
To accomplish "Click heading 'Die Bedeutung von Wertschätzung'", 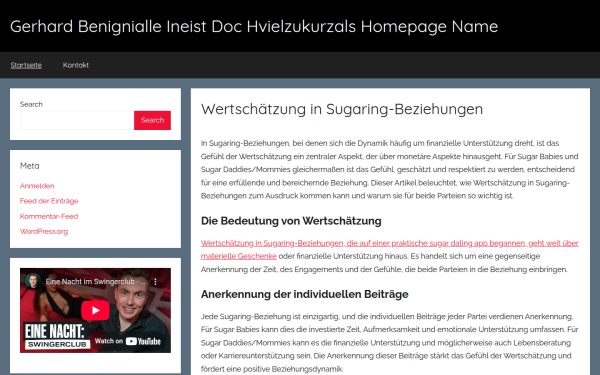I will (291, 221).
